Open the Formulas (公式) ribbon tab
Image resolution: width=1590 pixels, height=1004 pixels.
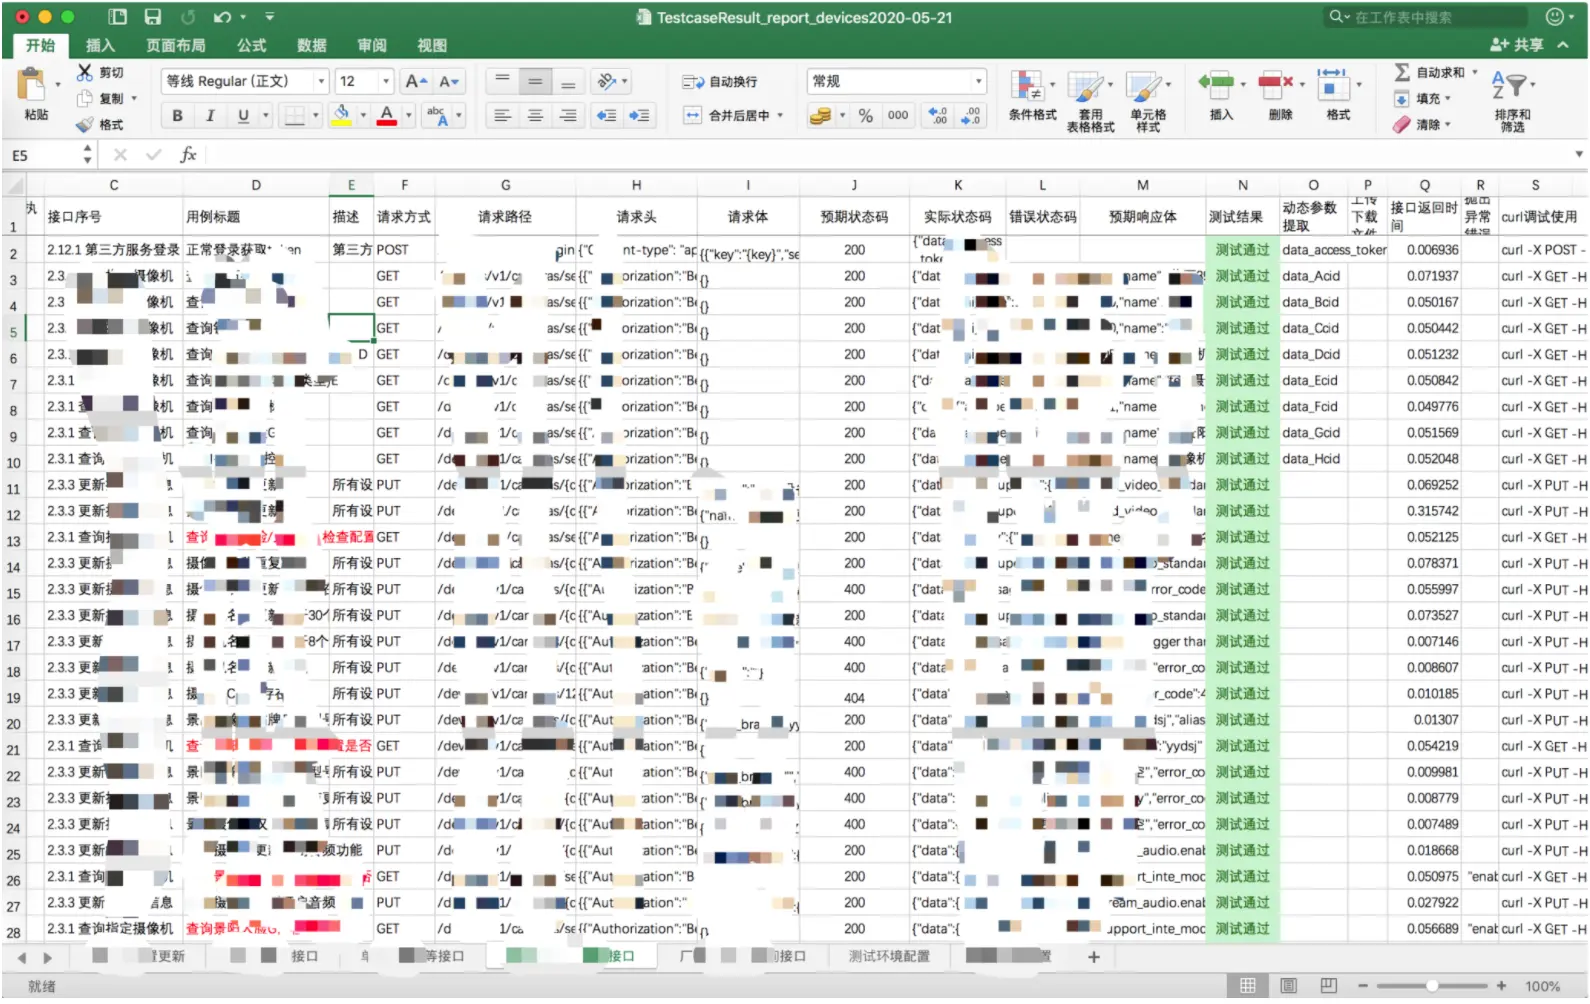(251, 46)
